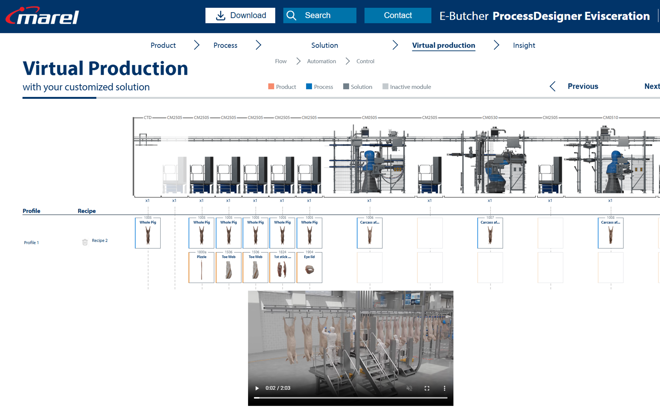The image size is (660, 410).
Task: Play the production video
Action: click(x=257, y=388)
